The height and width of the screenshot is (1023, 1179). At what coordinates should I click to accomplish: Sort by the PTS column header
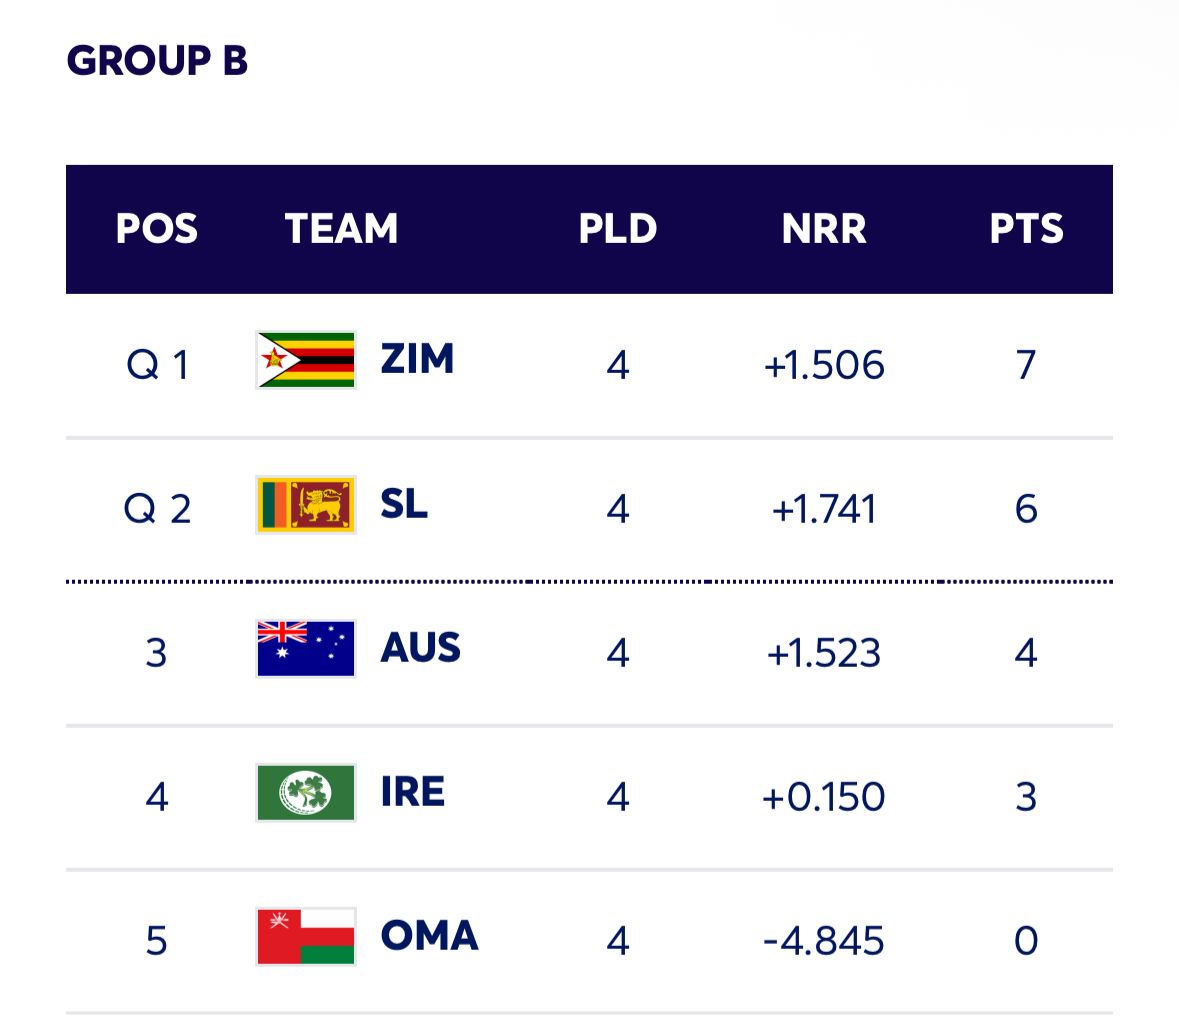point(1026,229)
